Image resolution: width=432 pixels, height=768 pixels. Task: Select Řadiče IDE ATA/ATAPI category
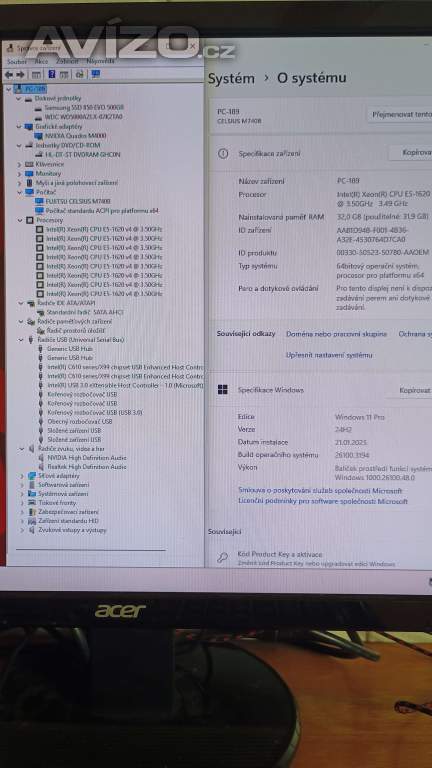click(x=66, y=303)
